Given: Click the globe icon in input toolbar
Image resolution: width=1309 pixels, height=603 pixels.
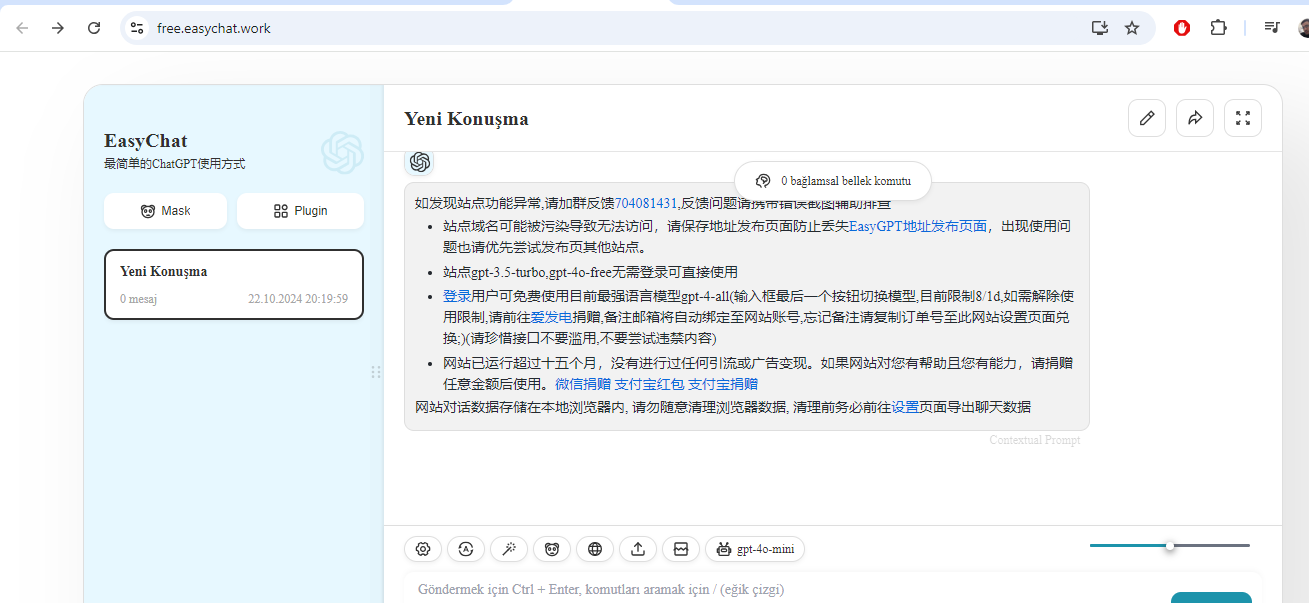Looking at the screenshot, I should [x=595, y=549].
